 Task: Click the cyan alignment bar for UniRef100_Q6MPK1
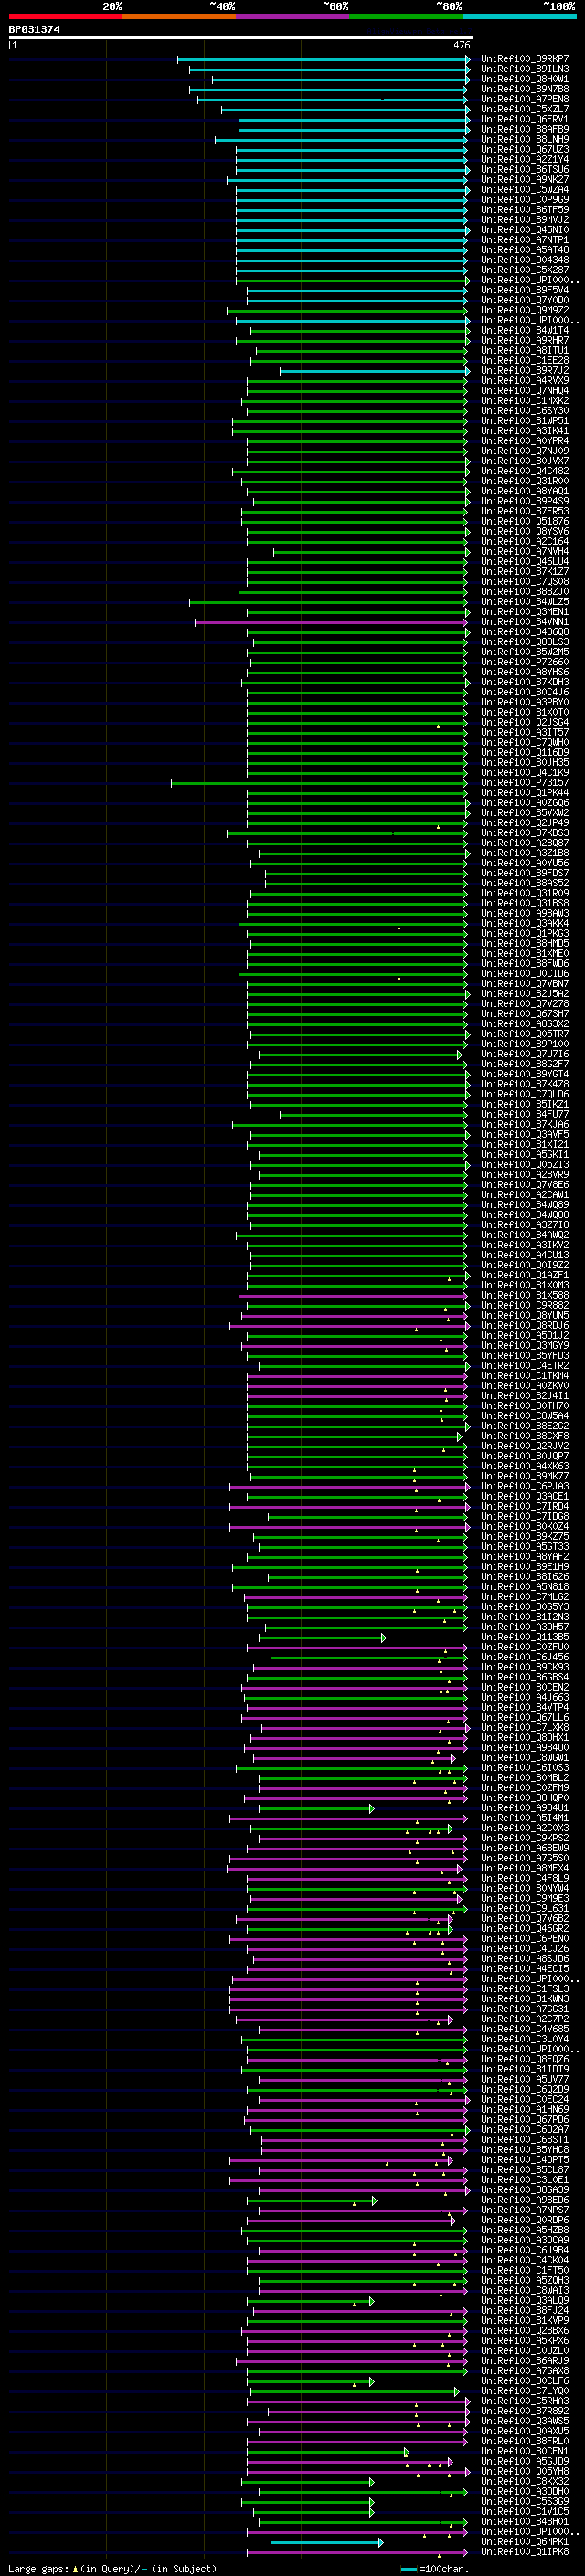(x=327, y=2542)
